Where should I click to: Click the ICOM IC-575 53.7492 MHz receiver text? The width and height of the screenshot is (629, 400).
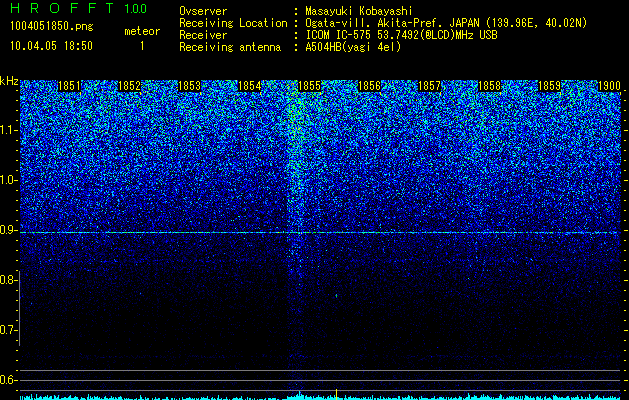point(401,35)
